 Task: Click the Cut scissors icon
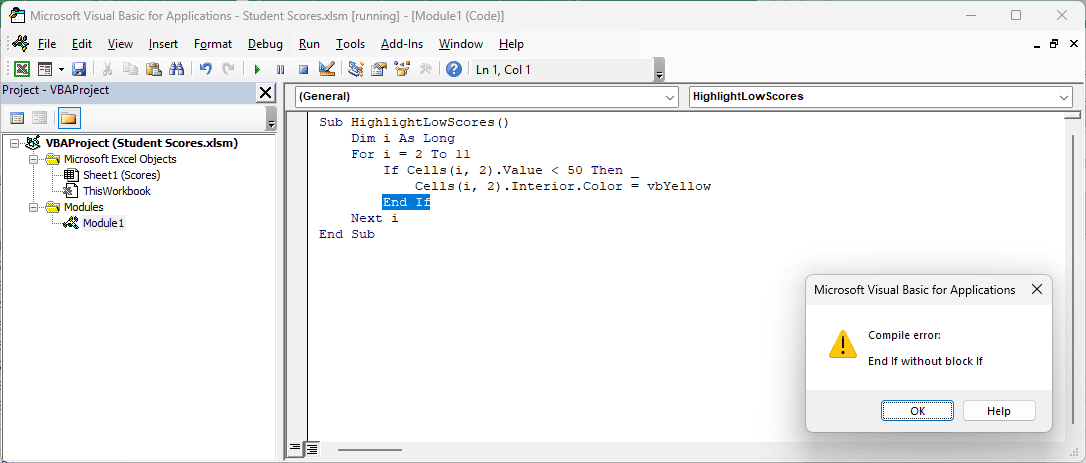tap(107, 69)
